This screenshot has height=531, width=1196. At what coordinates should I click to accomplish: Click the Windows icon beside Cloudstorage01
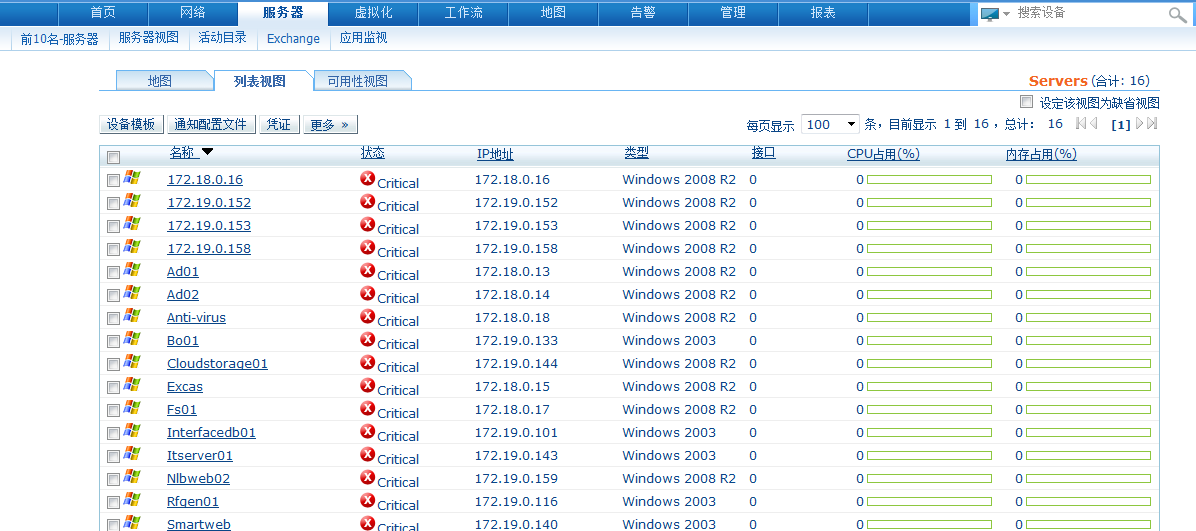tap(132, 362)
